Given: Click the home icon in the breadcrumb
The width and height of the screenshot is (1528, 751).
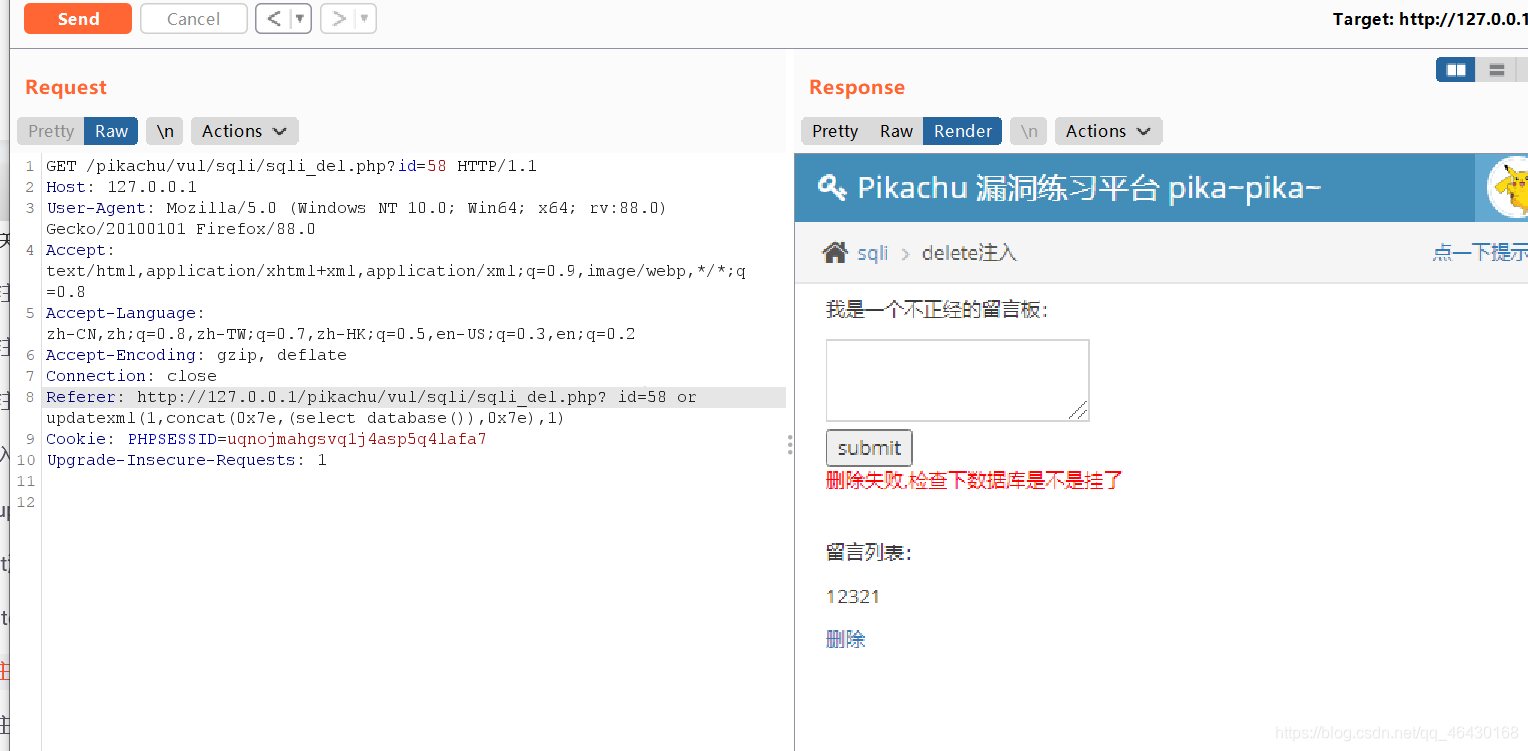Looking at the screenshot, I should (x=835, y=253).
